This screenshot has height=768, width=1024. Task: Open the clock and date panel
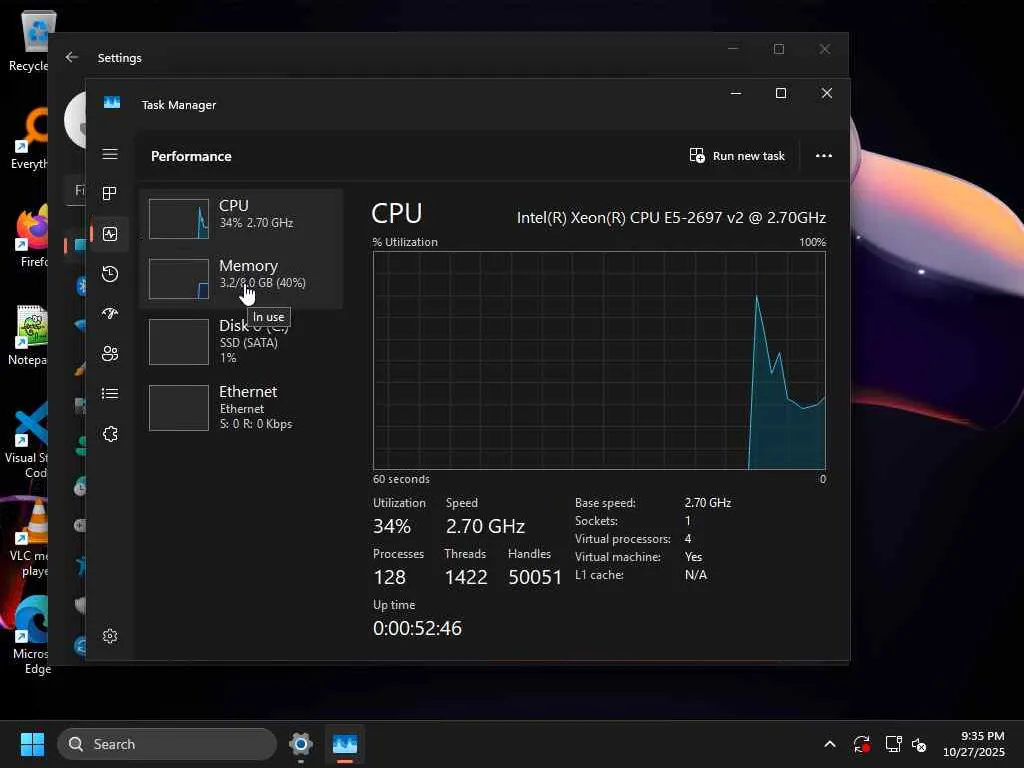click(974, 744)
